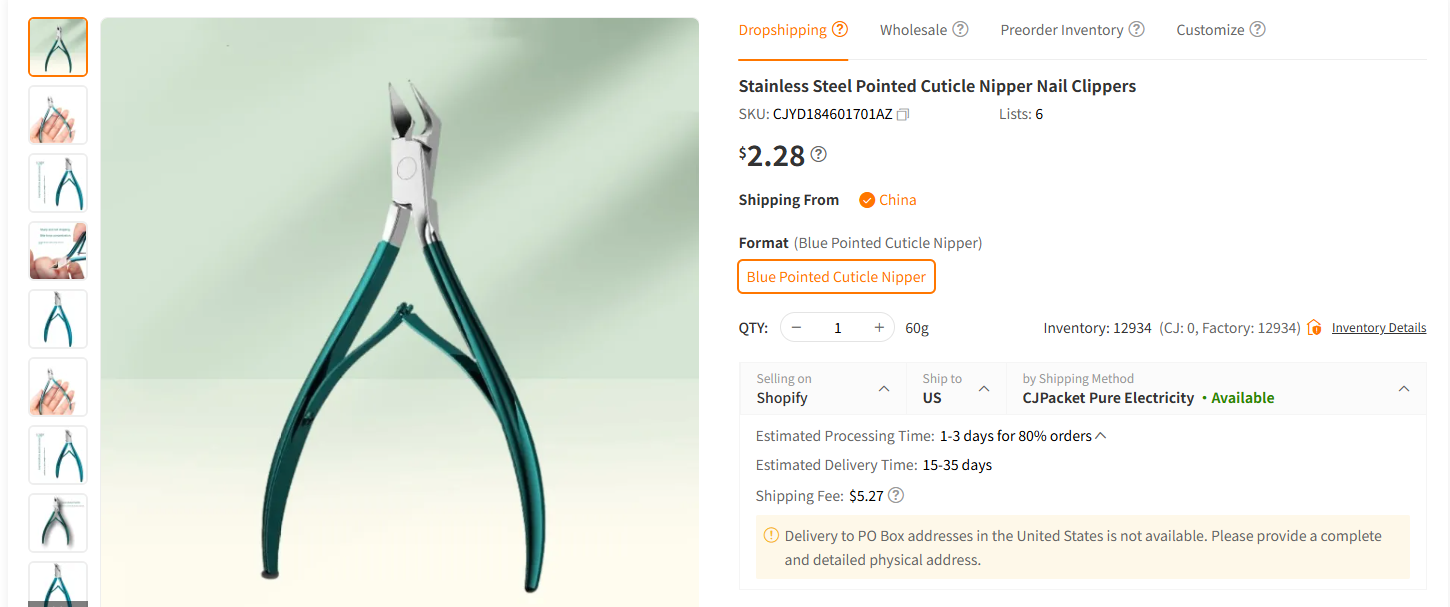Collapse the estimated processing time details
This screenshot has width=1450, height=607.
click(x=1100, y=435)
